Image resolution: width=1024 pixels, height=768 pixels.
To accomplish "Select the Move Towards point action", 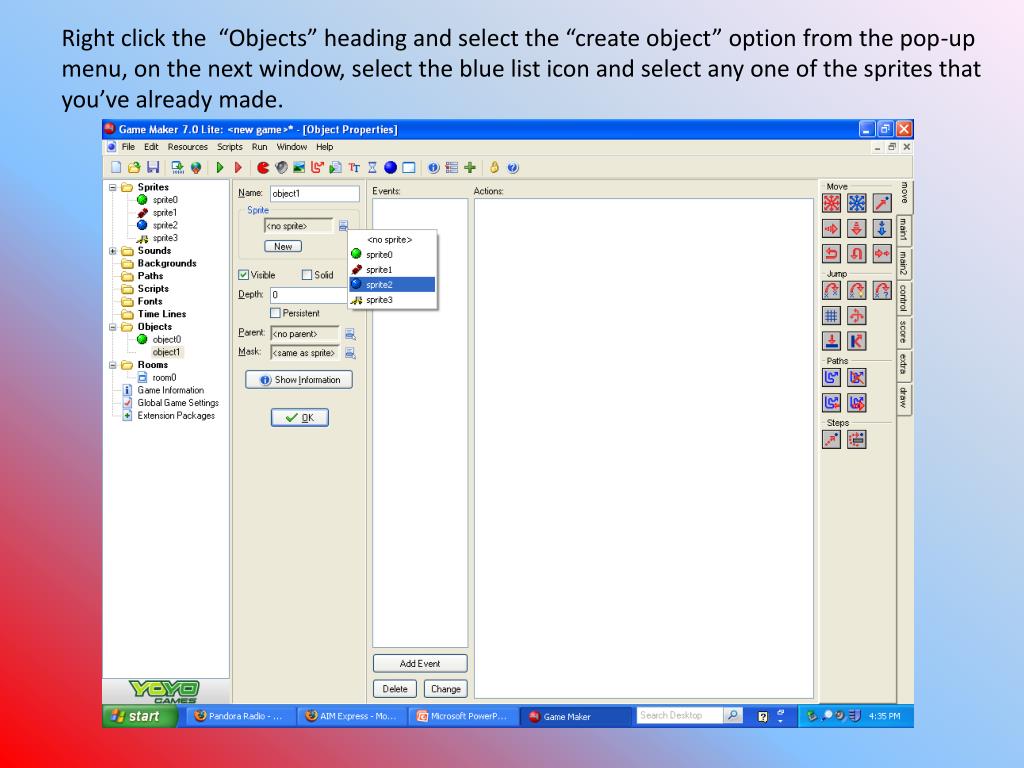I will [882, 204].
